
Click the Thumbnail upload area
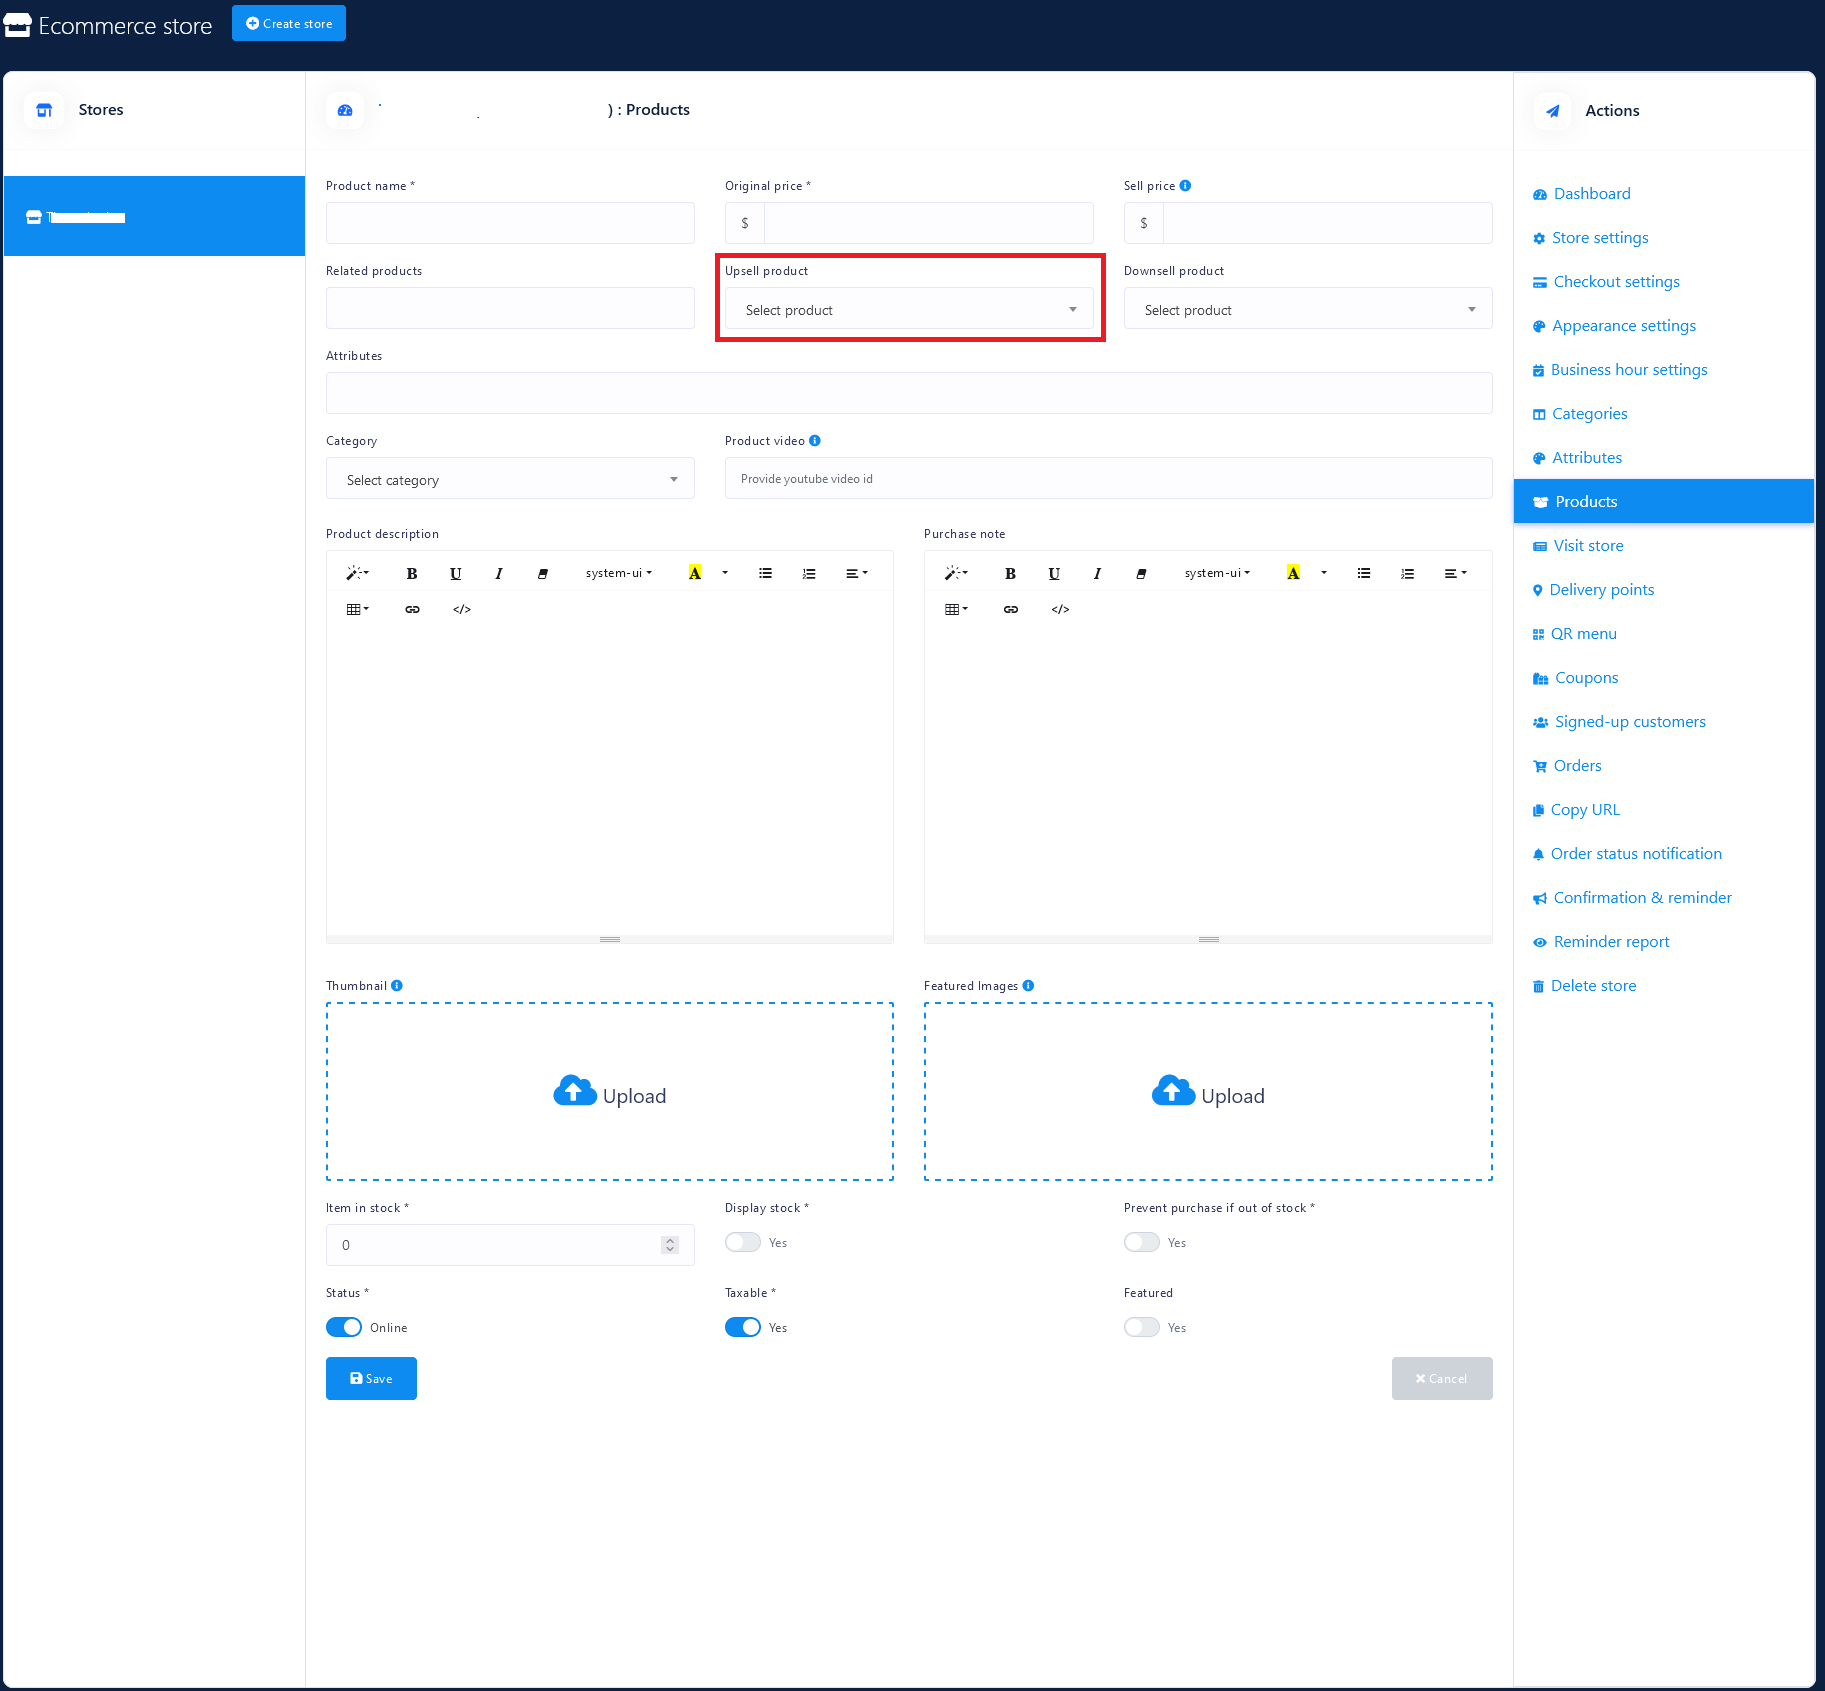(609, 1092)
